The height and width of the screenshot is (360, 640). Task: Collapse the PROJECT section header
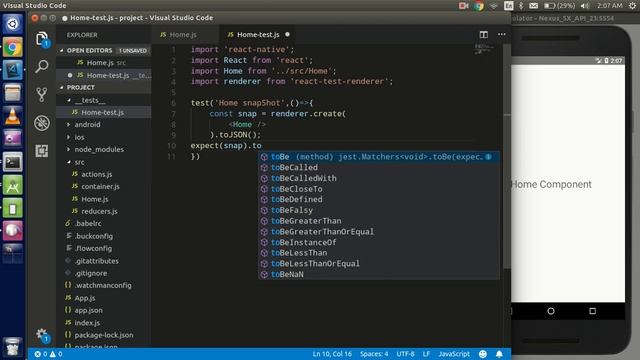pyautogui.click(x=104, y=87)
